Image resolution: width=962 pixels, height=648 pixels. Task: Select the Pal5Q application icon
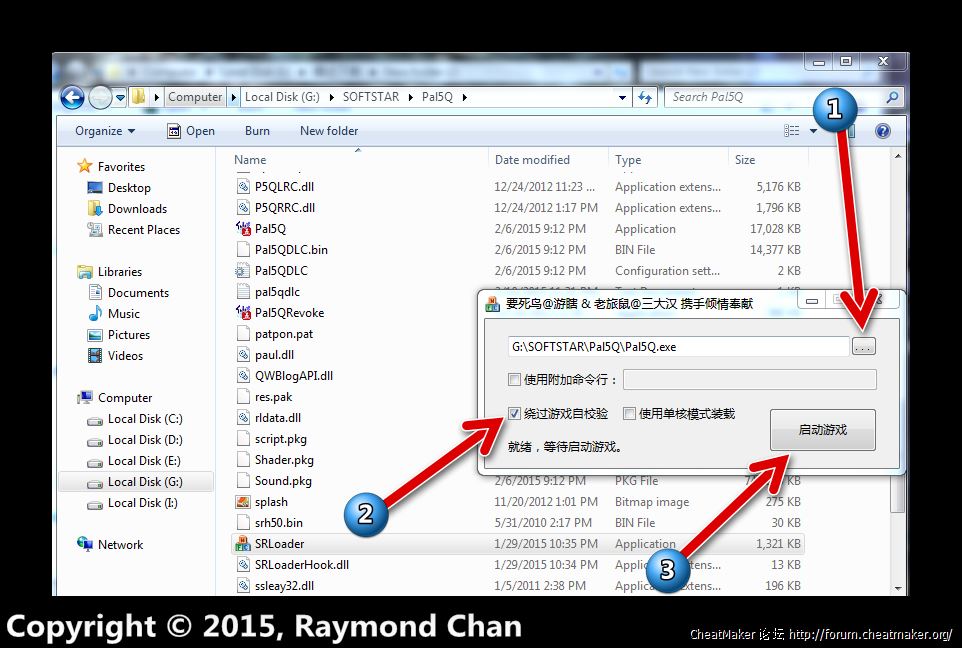[243, 229]
